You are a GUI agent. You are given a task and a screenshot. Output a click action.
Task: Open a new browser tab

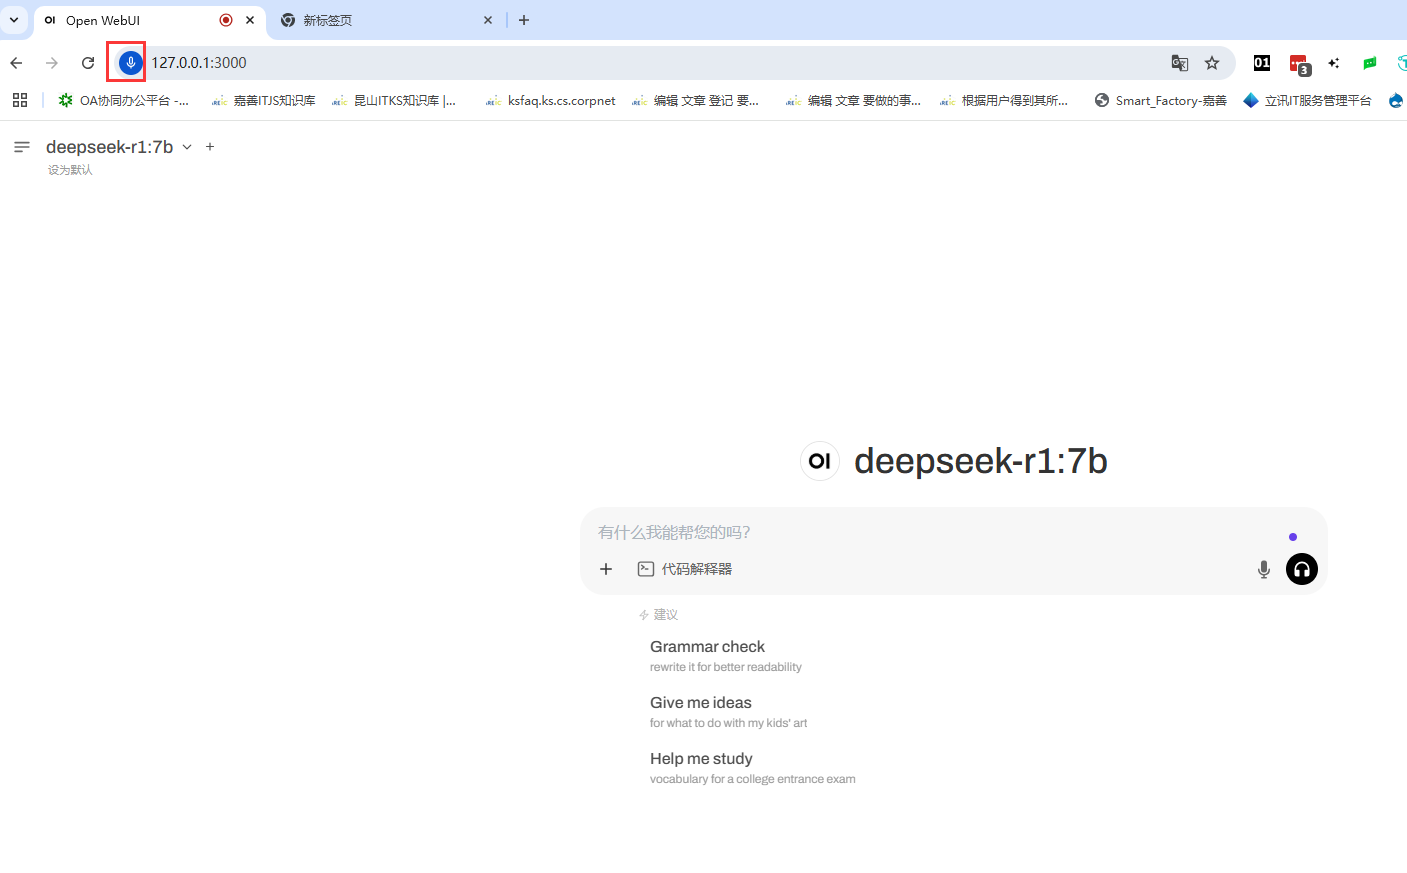(524, 20)
